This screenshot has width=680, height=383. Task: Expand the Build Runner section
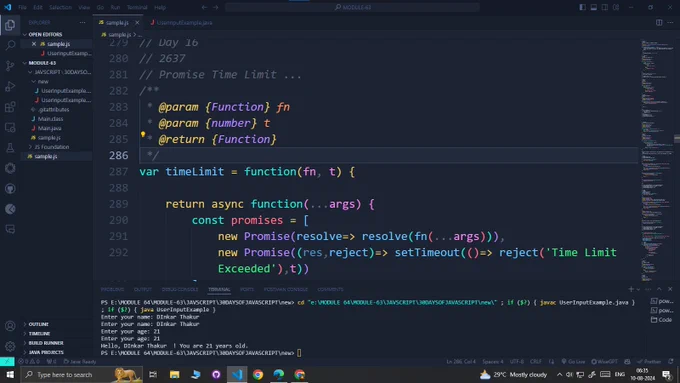[46, 343]
